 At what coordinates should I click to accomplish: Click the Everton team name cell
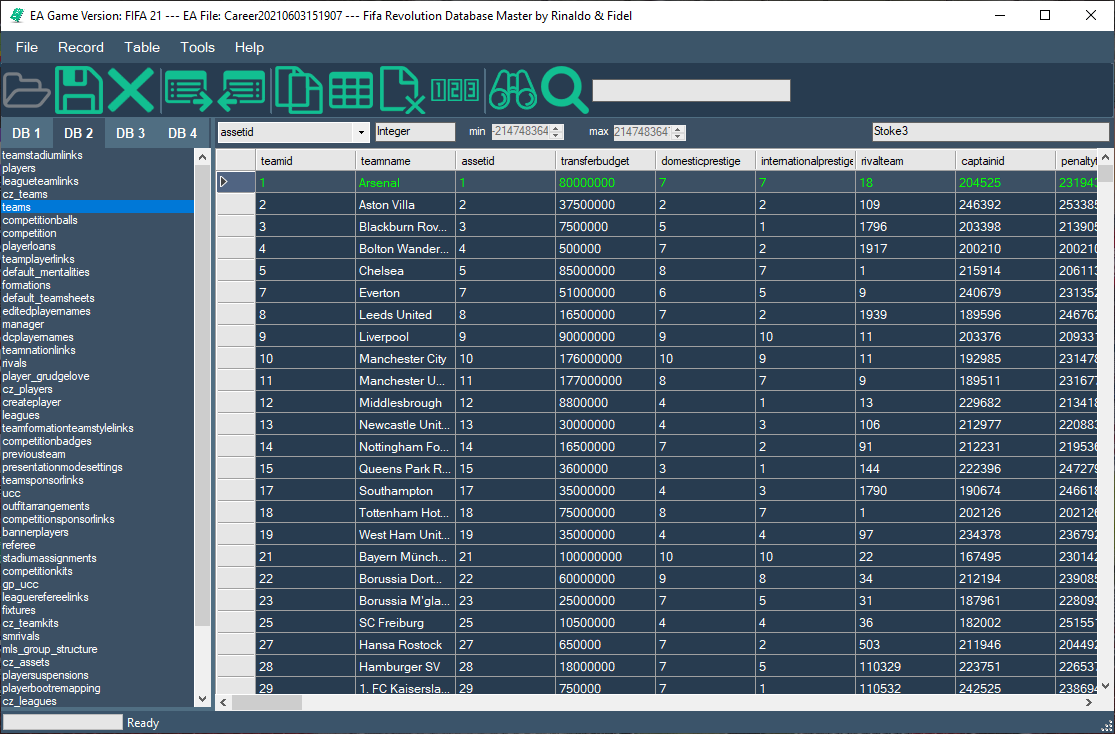point(406,293)
